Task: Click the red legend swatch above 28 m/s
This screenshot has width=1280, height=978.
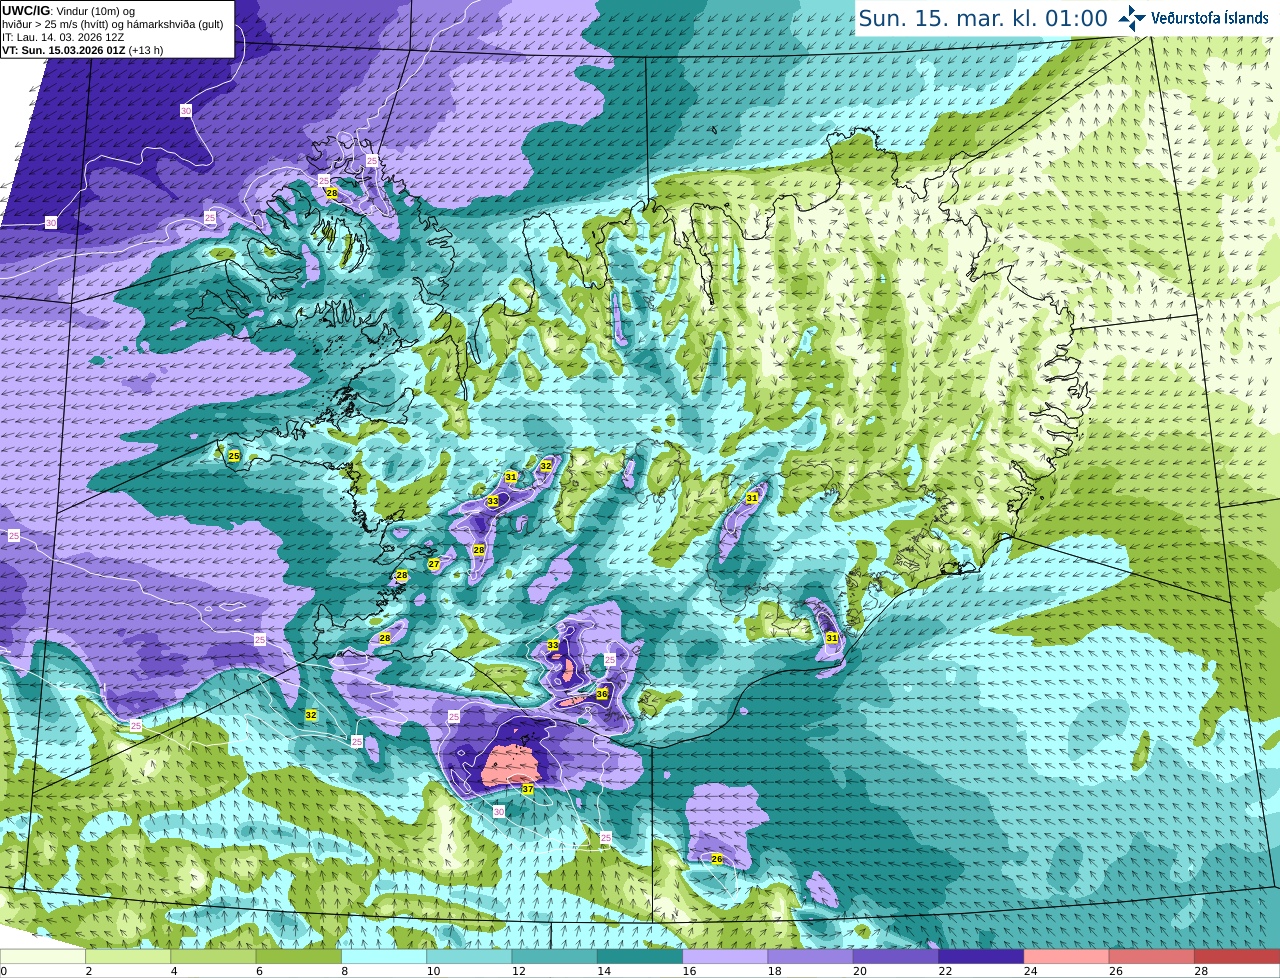Action: (1237, 956)
